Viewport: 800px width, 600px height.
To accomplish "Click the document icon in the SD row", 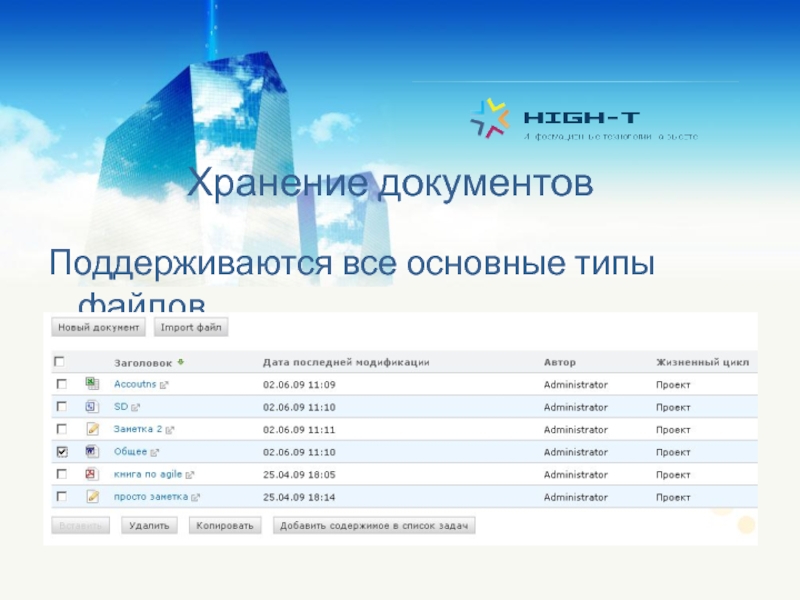I will tap(92, 407).
